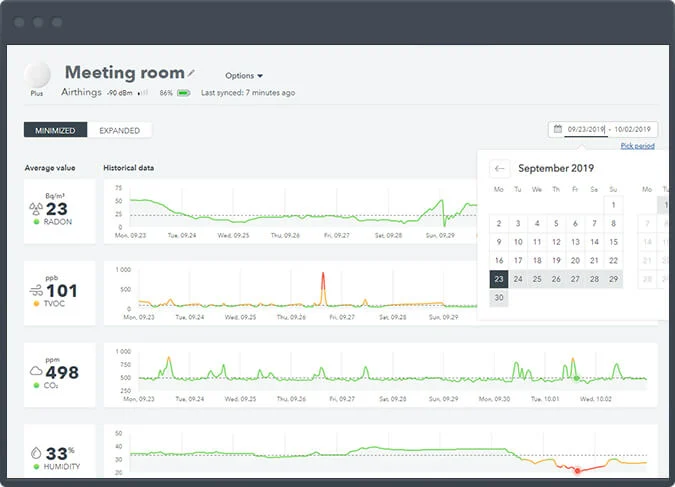Switch to the Minimized view
The image size is (675, 487).
point(55,130)
